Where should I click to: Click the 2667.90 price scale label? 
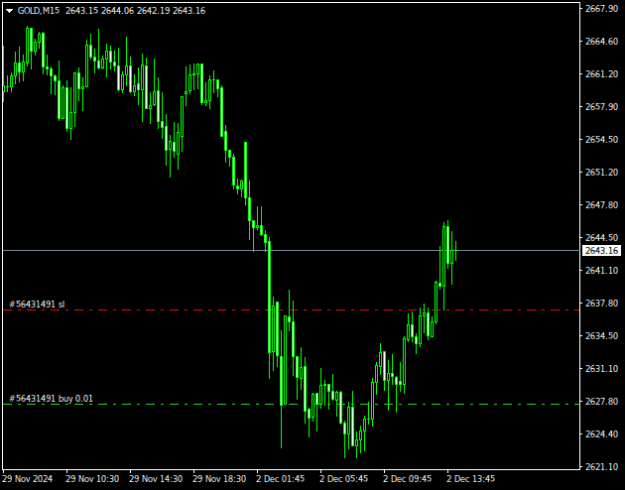pyautogui.click(x=601, y=9)
